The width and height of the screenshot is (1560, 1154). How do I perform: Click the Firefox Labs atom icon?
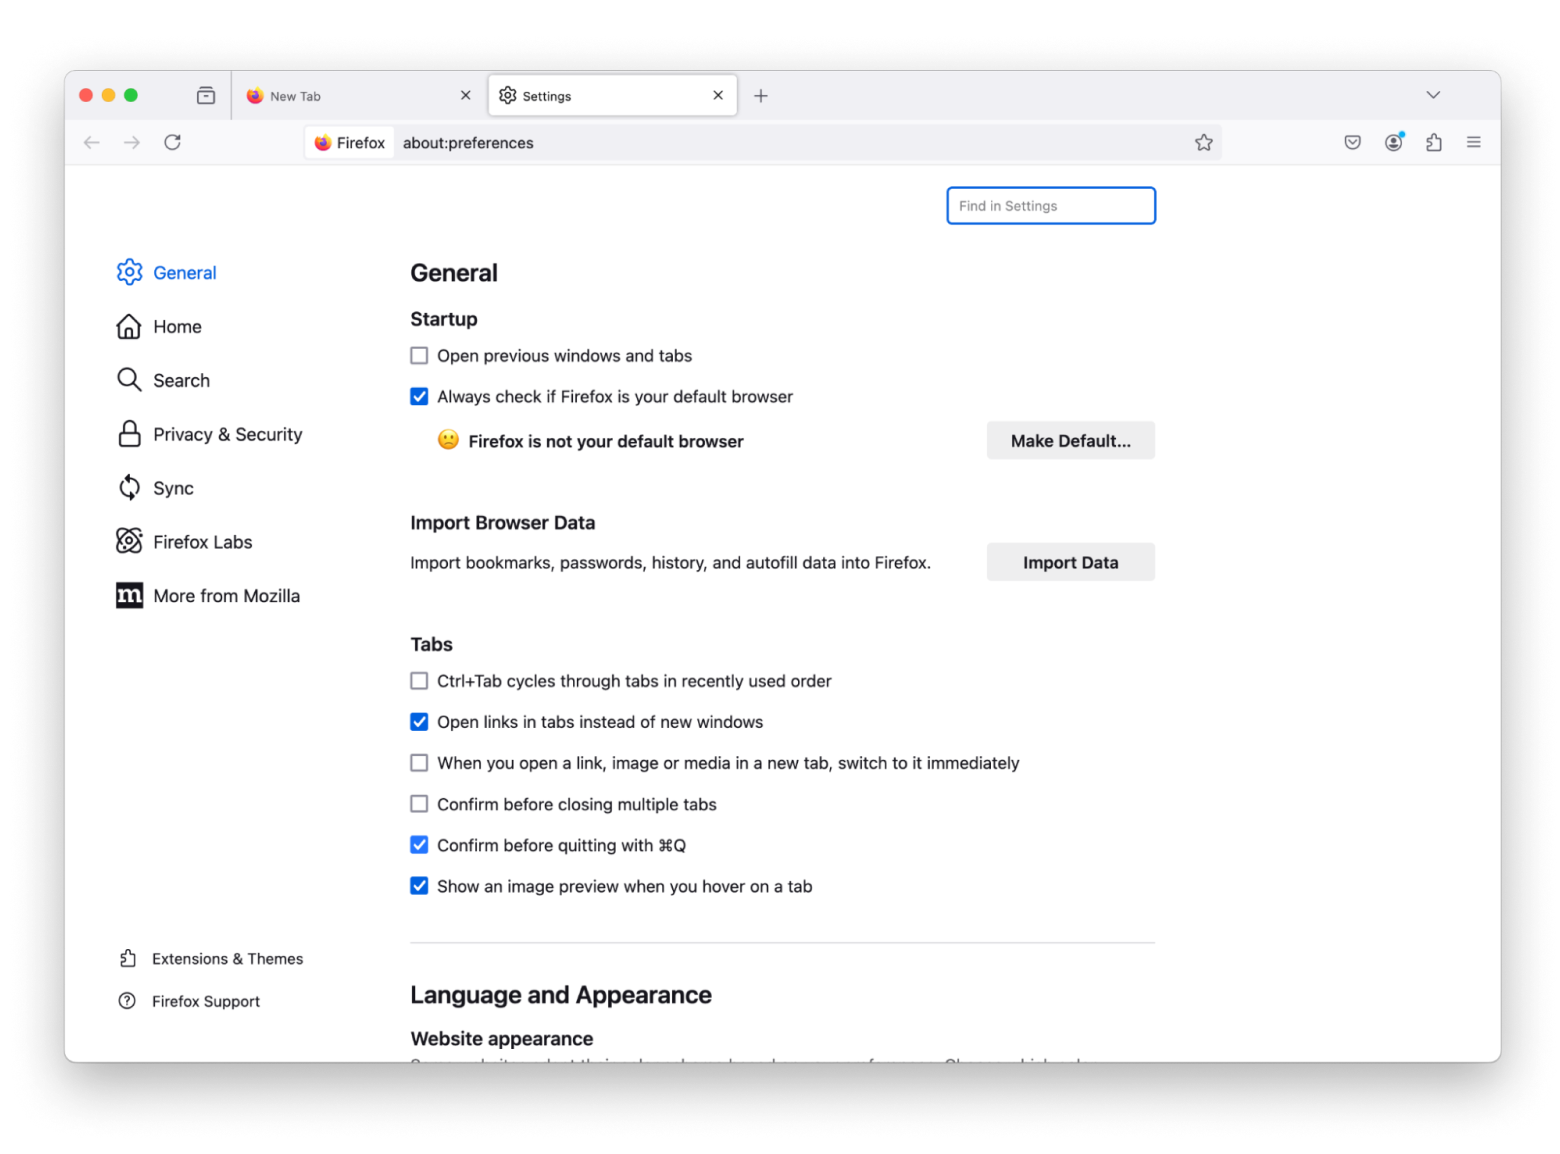[x=129, y=542]
